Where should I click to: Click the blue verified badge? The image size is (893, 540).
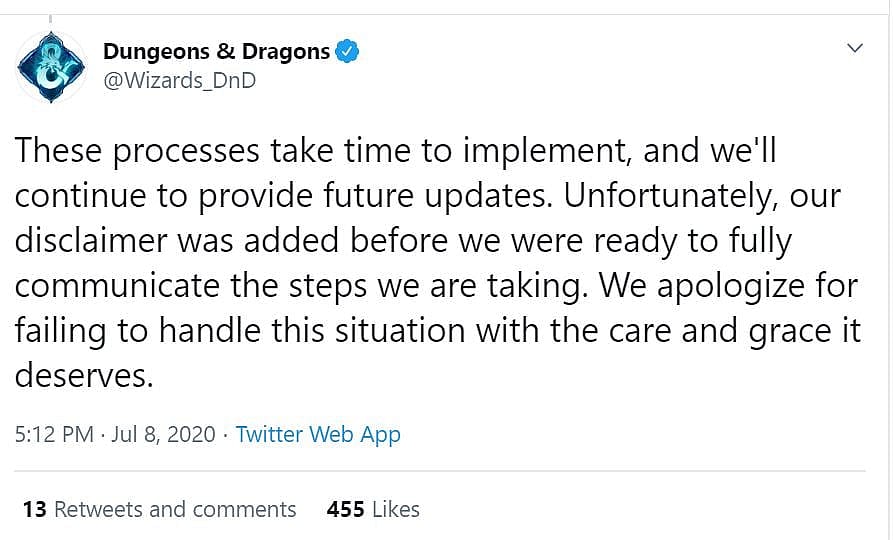tap(347, 51)
